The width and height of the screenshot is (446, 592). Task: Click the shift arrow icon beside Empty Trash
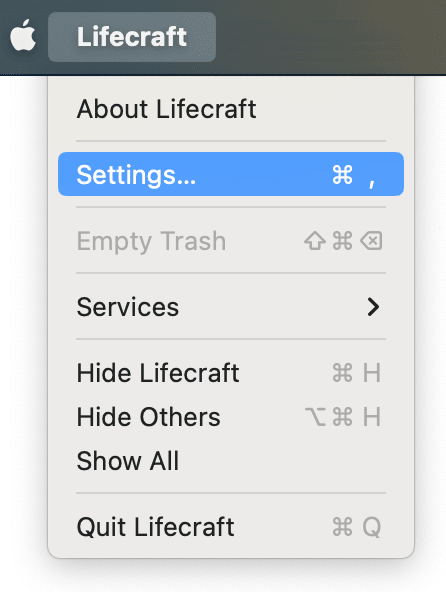pyautogui.click(x=315, y=241)
